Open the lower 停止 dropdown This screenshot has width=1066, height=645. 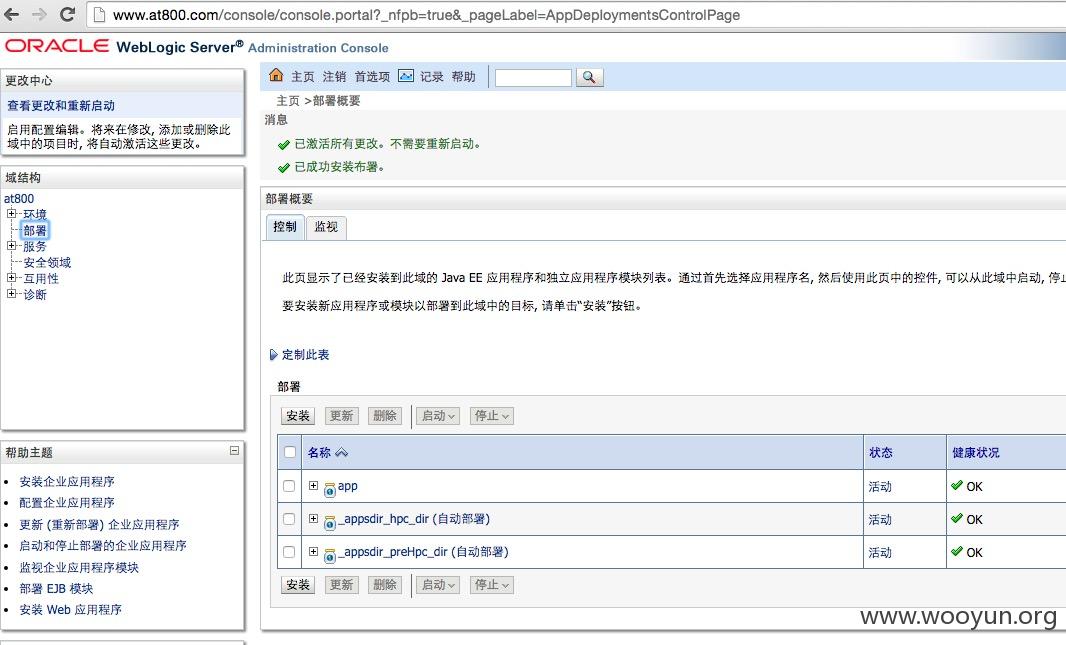pyautogui.click(x=492, y=585)
